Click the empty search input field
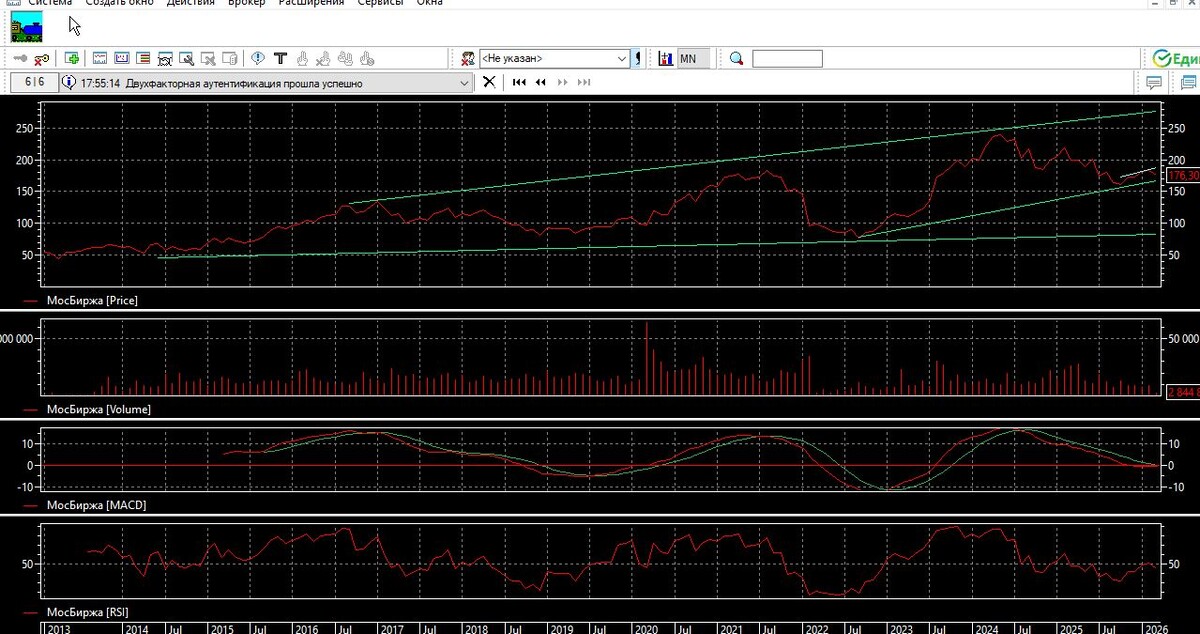 click(x=787, y=59)
